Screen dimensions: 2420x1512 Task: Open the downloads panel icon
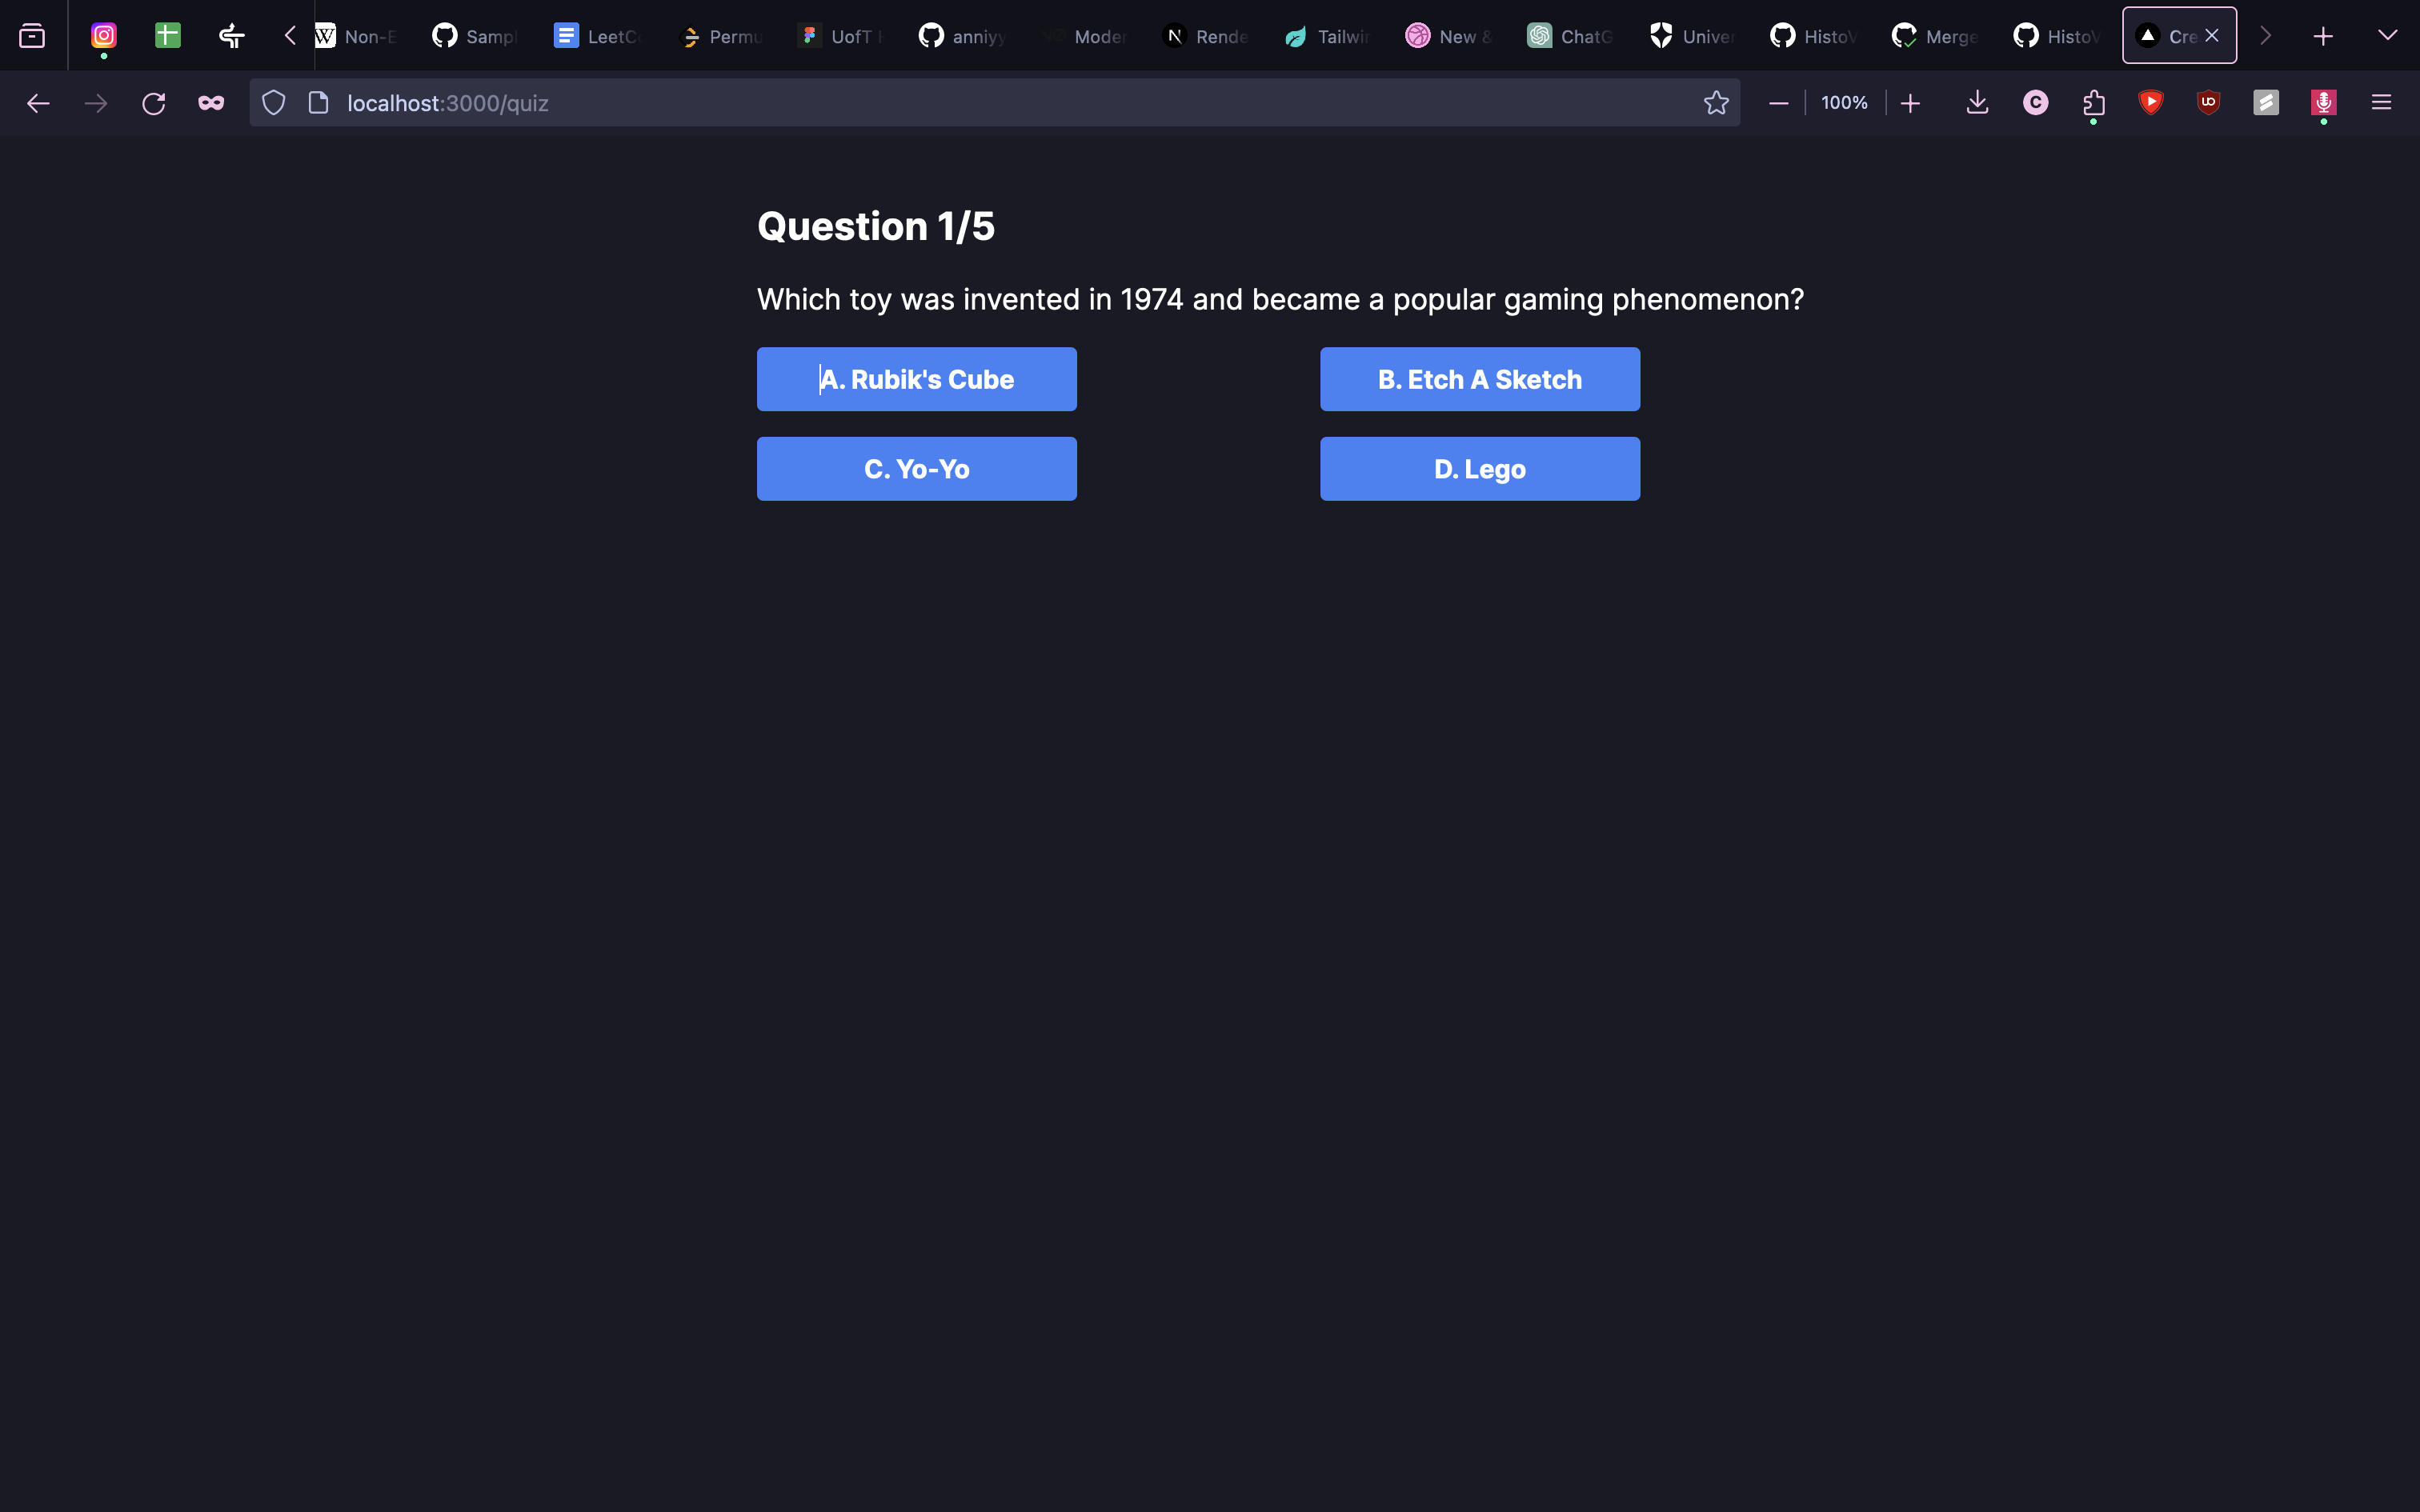pos(1977,103)
